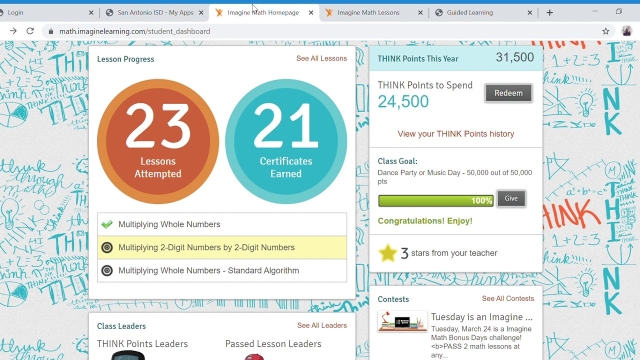Image resolution: width=640 pixels, height=360 pixels.
Task: Open the Imagine Math Bonus Days contest thumbnail
Action: [402, 321]
